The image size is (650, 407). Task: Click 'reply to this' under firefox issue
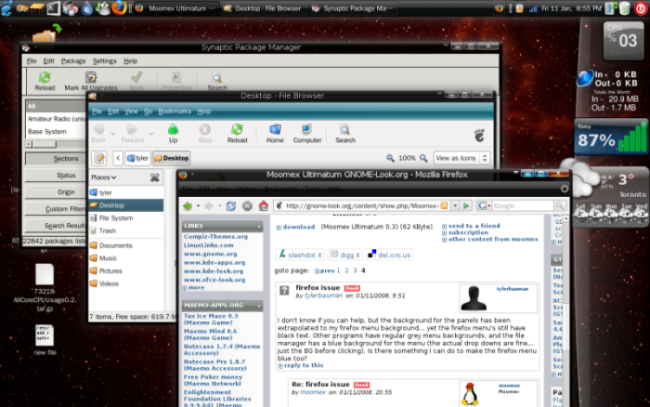point(300,366)
